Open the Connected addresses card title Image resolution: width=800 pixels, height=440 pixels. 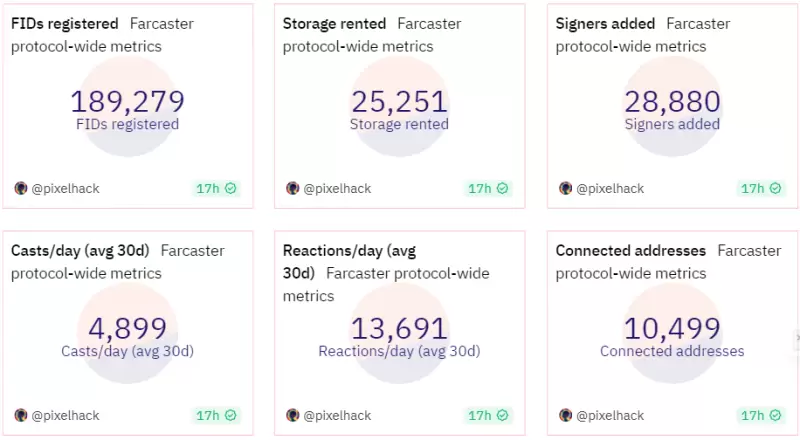pos(631,250)
